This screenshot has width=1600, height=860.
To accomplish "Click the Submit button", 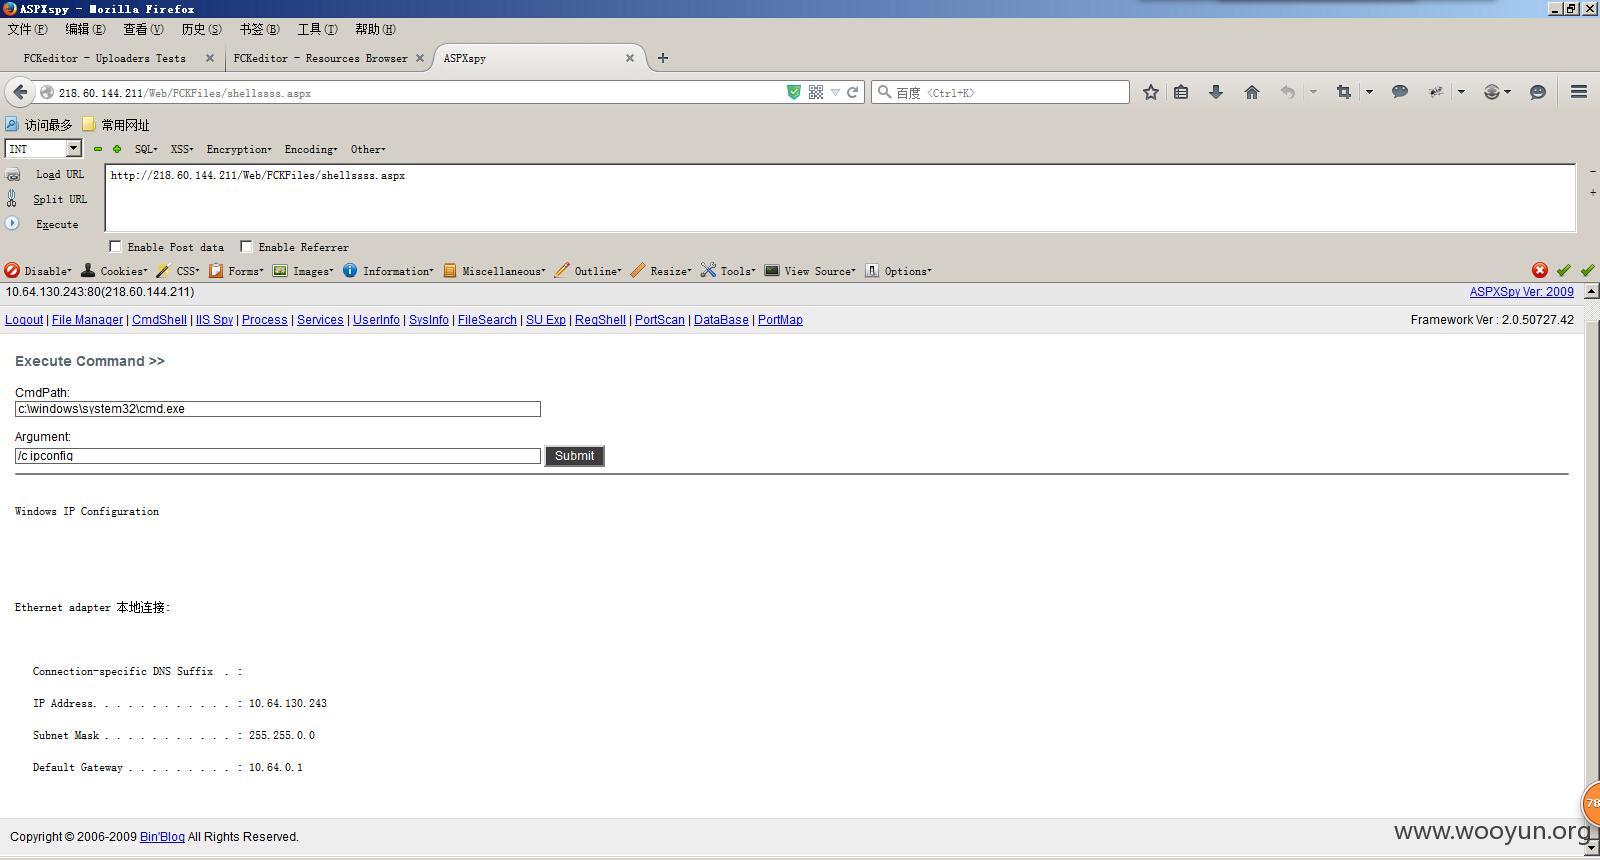I will [x=574, y=456].
